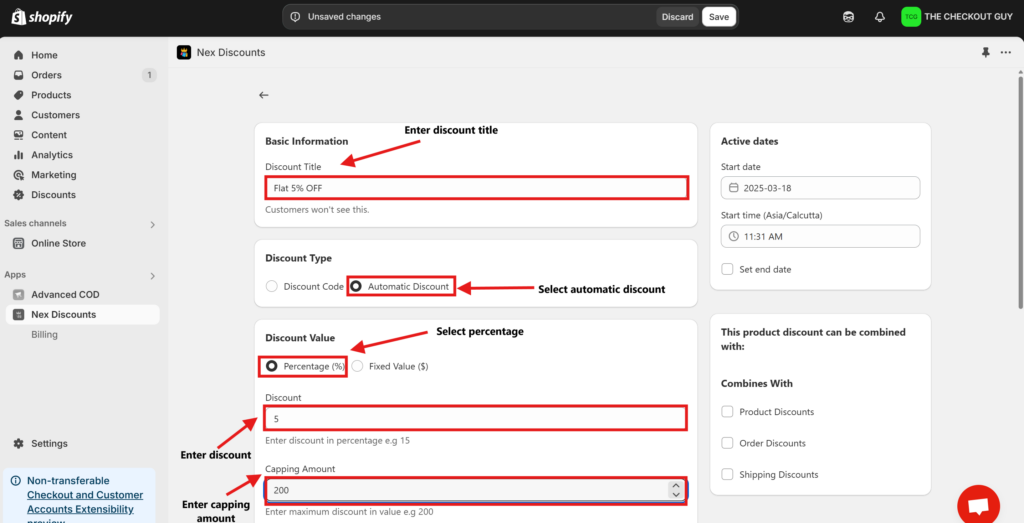Open the notifications bell icon
Viewport: 1024px width, 523px height.
[x=880, y=17]
